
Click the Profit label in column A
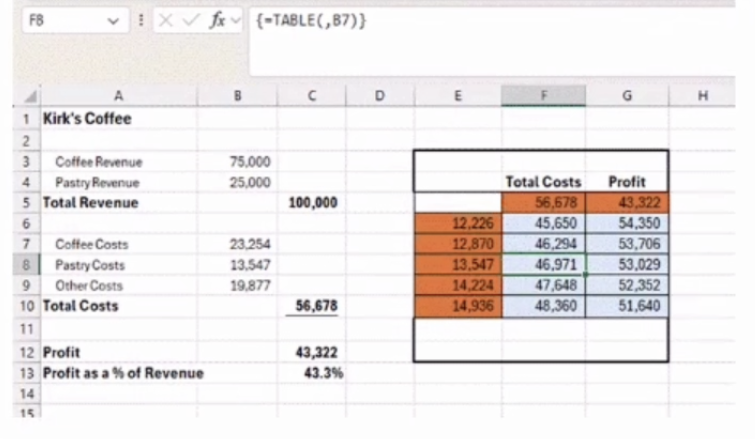click(61, 352)
